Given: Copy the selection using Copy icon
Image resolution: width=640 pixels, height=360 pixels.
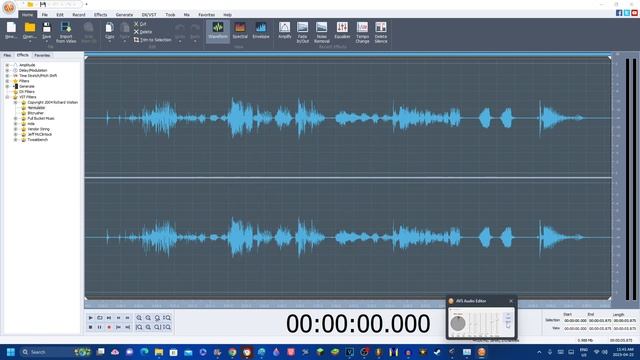Looking at the screenshot, I should [x=109, y=29].
